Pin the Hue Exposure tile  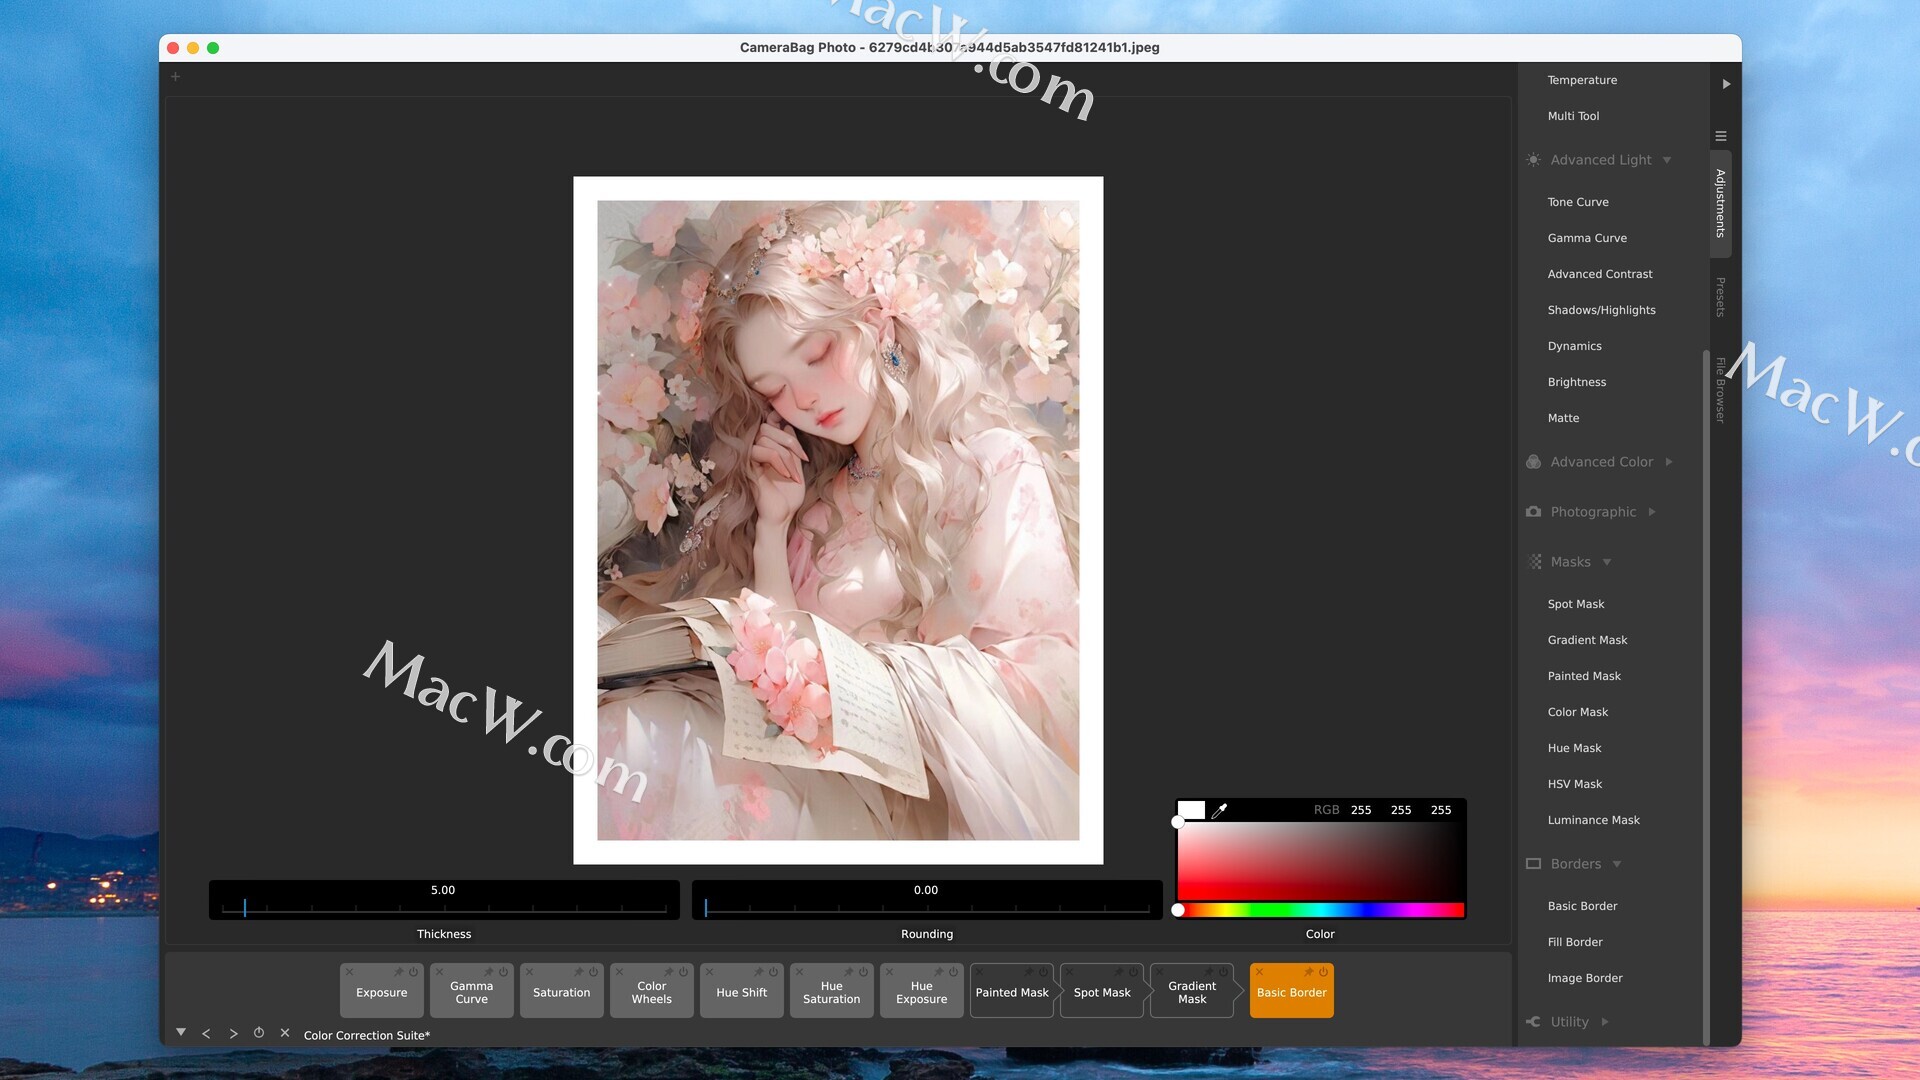tap(938, 972)
